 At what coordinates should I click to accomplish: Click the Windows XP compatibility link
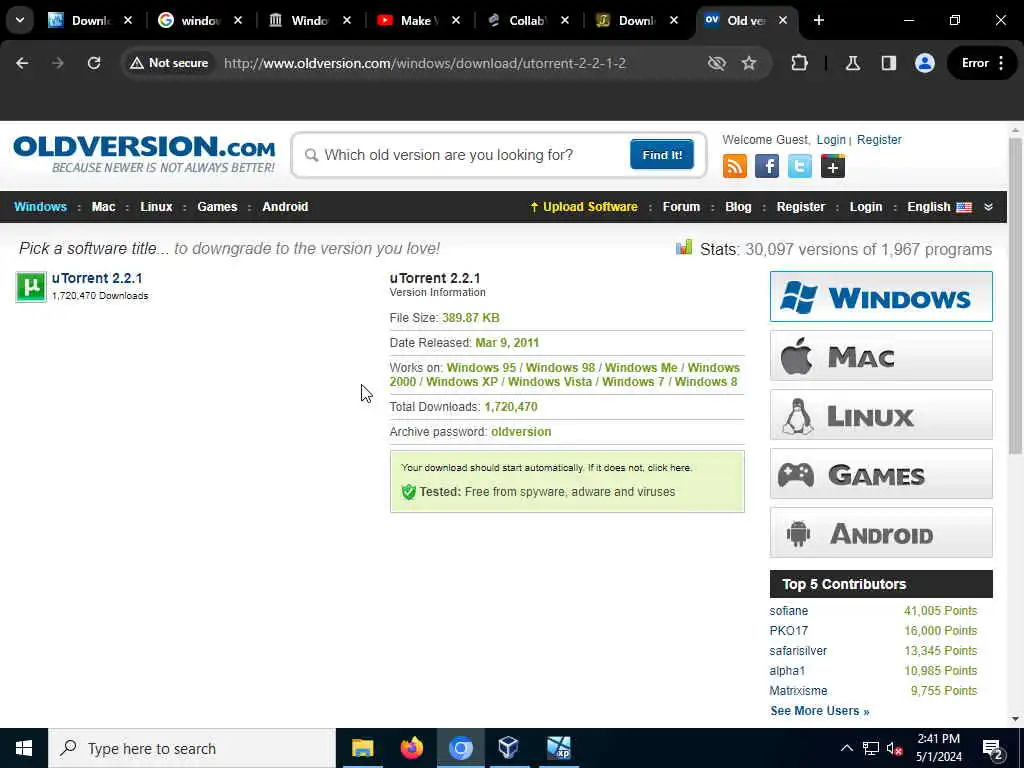click(x=462, y=382)
